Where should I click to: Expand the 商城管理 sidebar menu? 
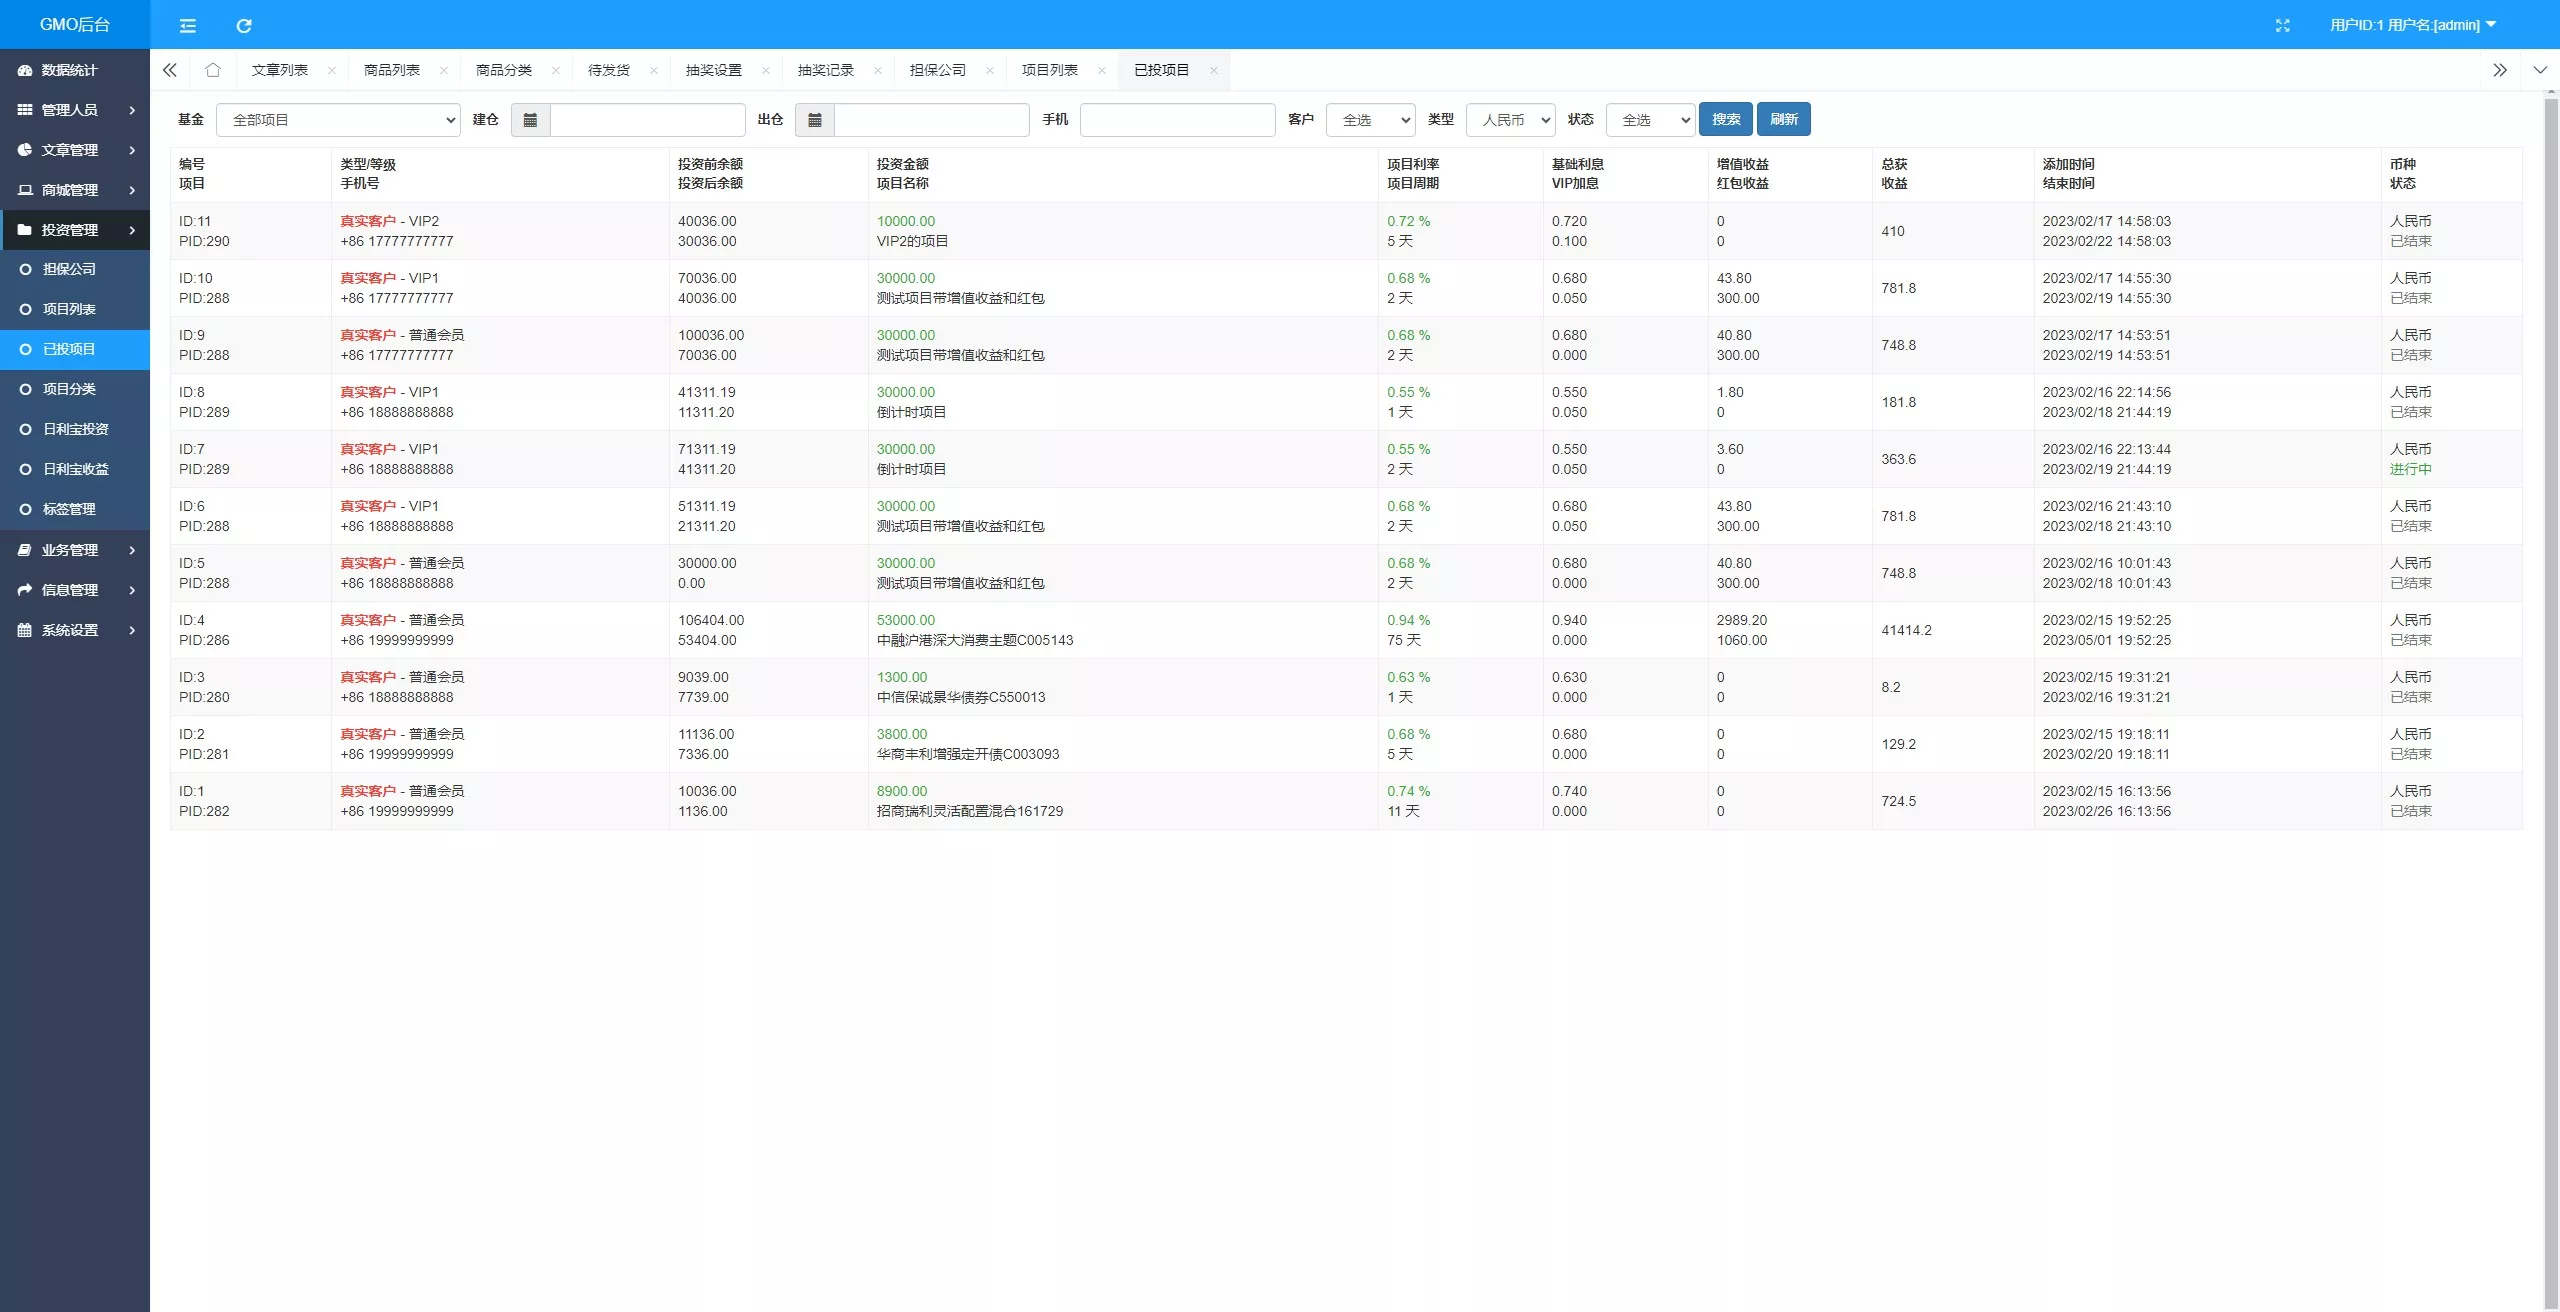point(75,190)
